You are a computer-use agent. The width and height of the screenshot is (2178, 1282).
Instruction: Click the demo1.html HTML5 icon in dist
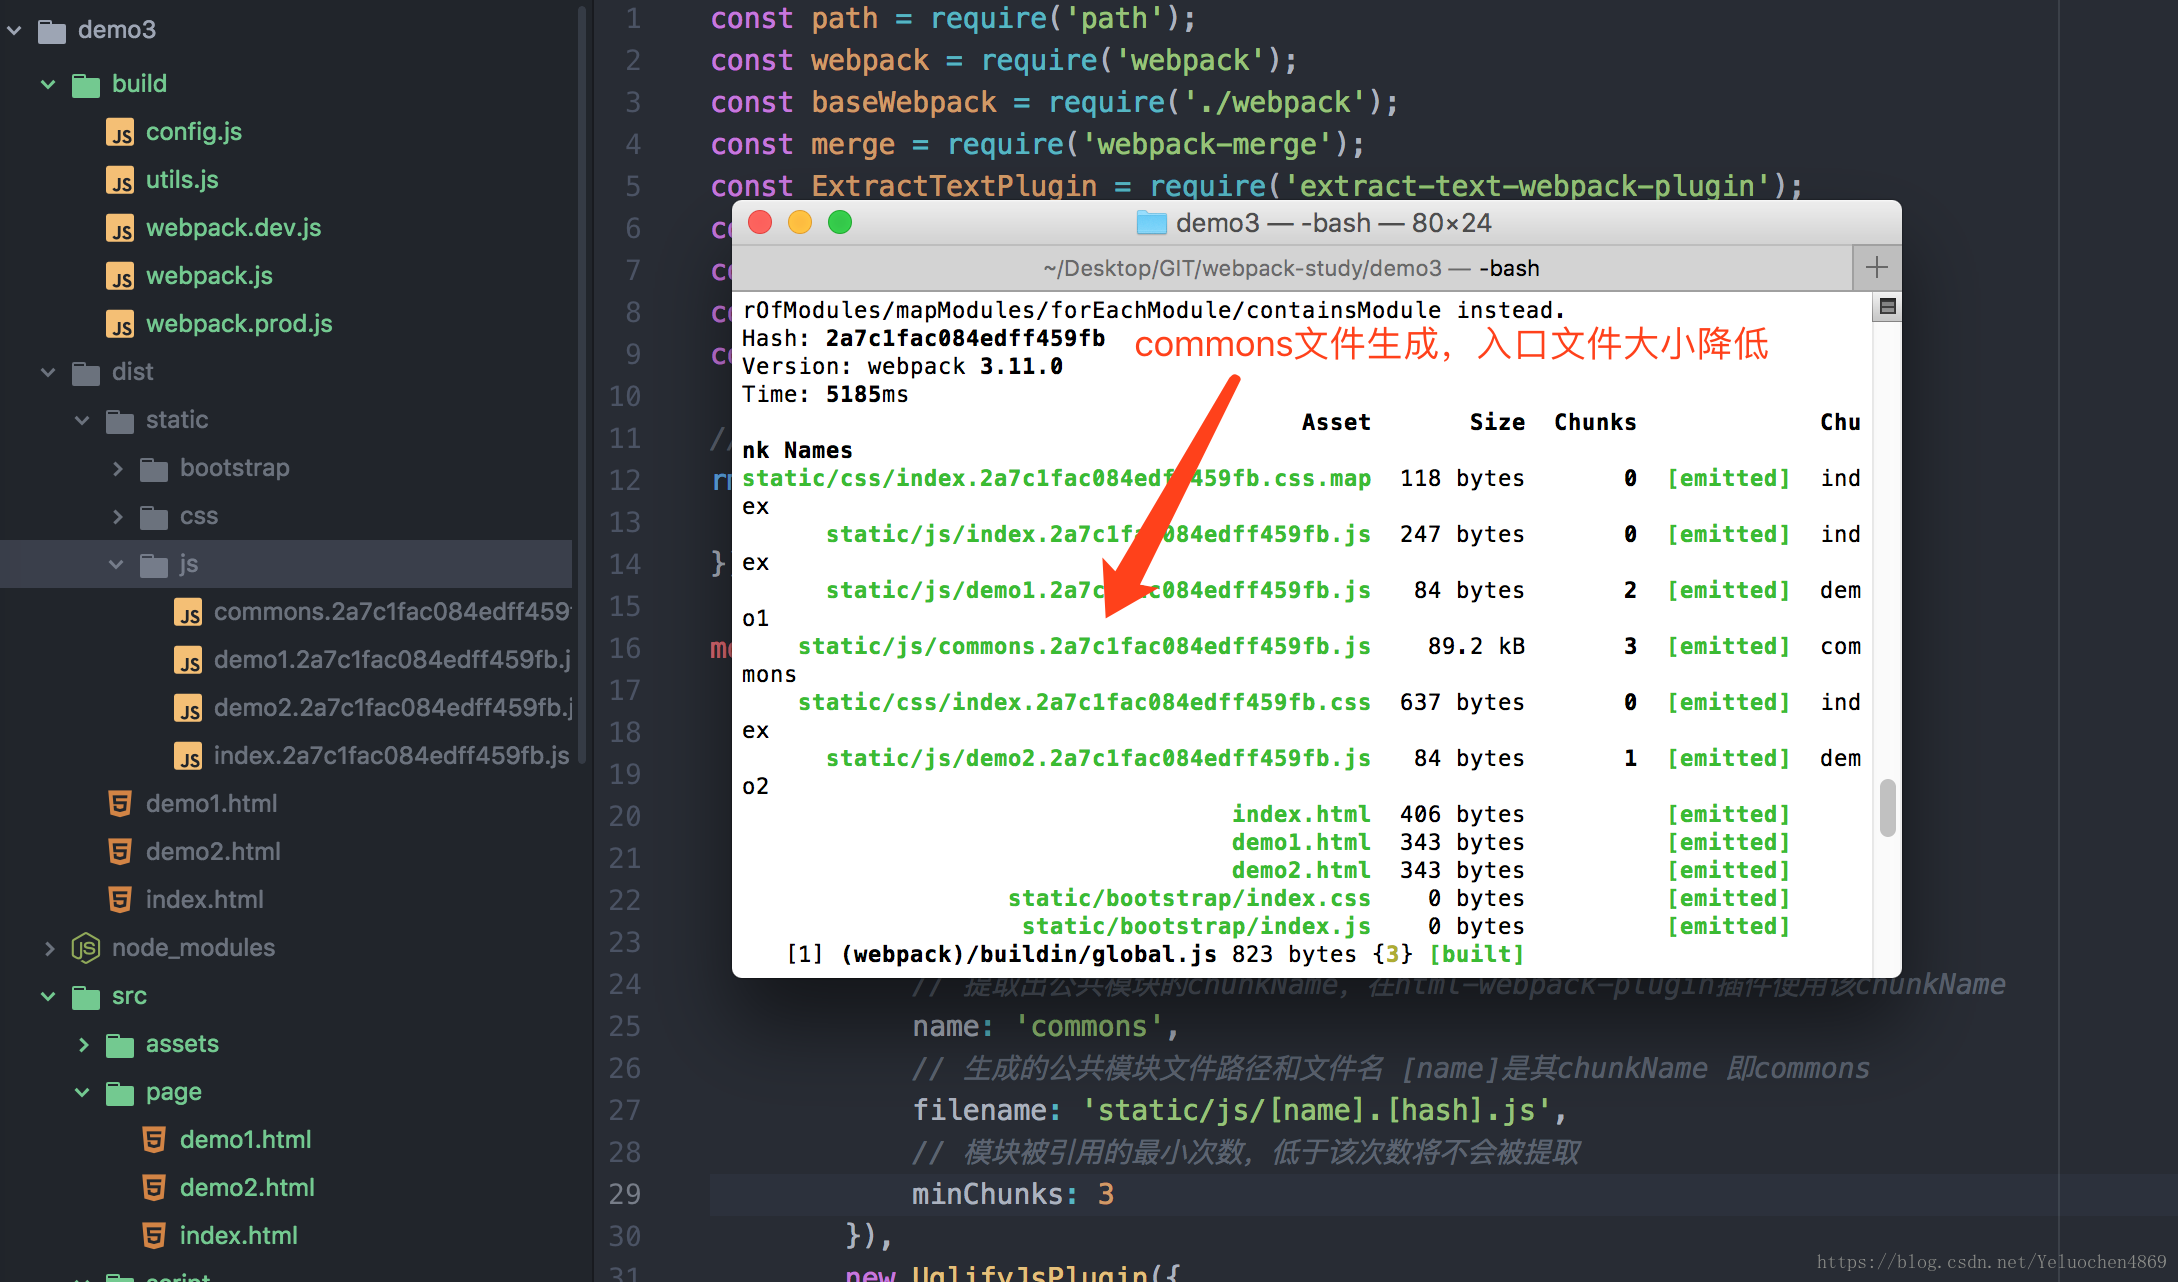pyautogui.click(x=120, y=803)
